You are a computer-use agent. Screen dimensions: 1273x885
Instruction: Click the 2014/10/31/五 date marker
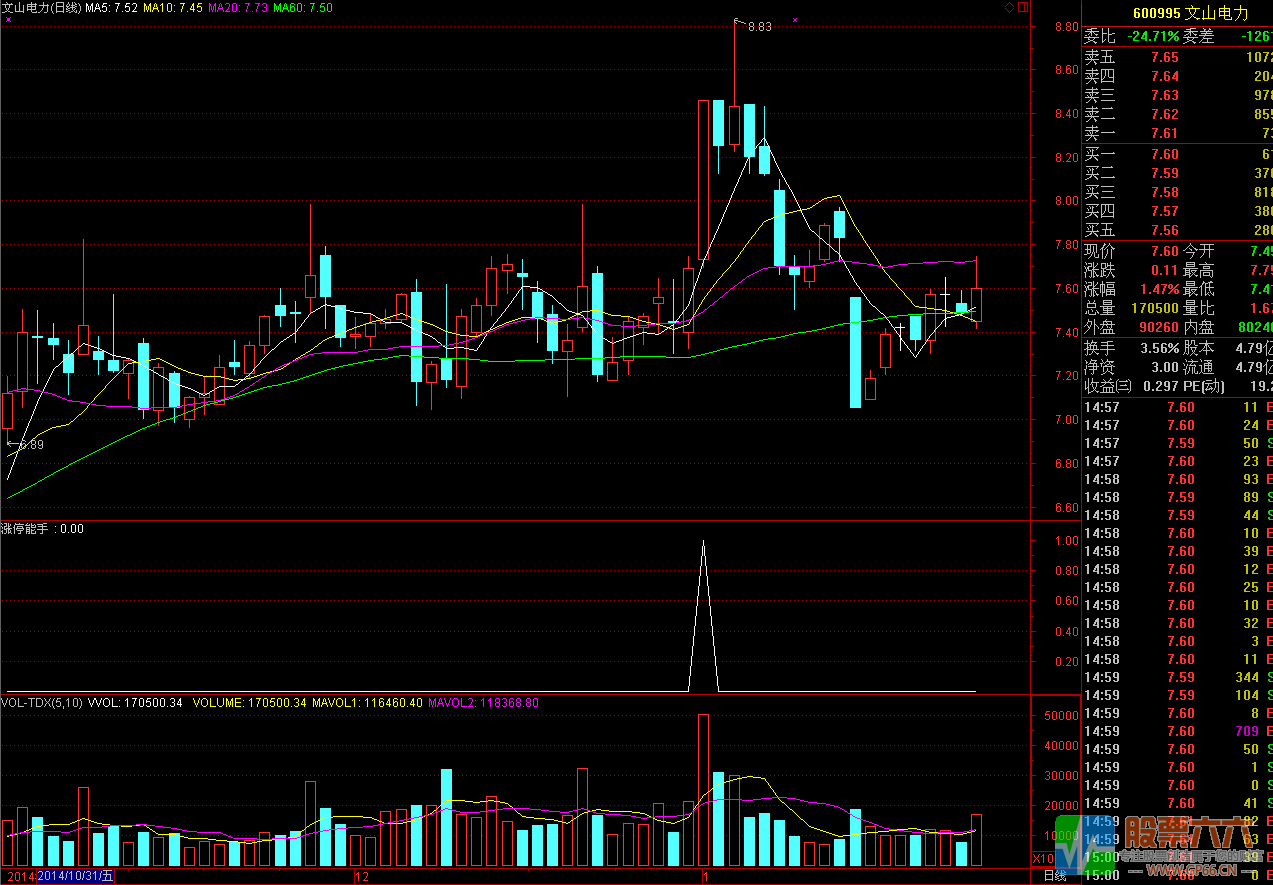[76, 876]
